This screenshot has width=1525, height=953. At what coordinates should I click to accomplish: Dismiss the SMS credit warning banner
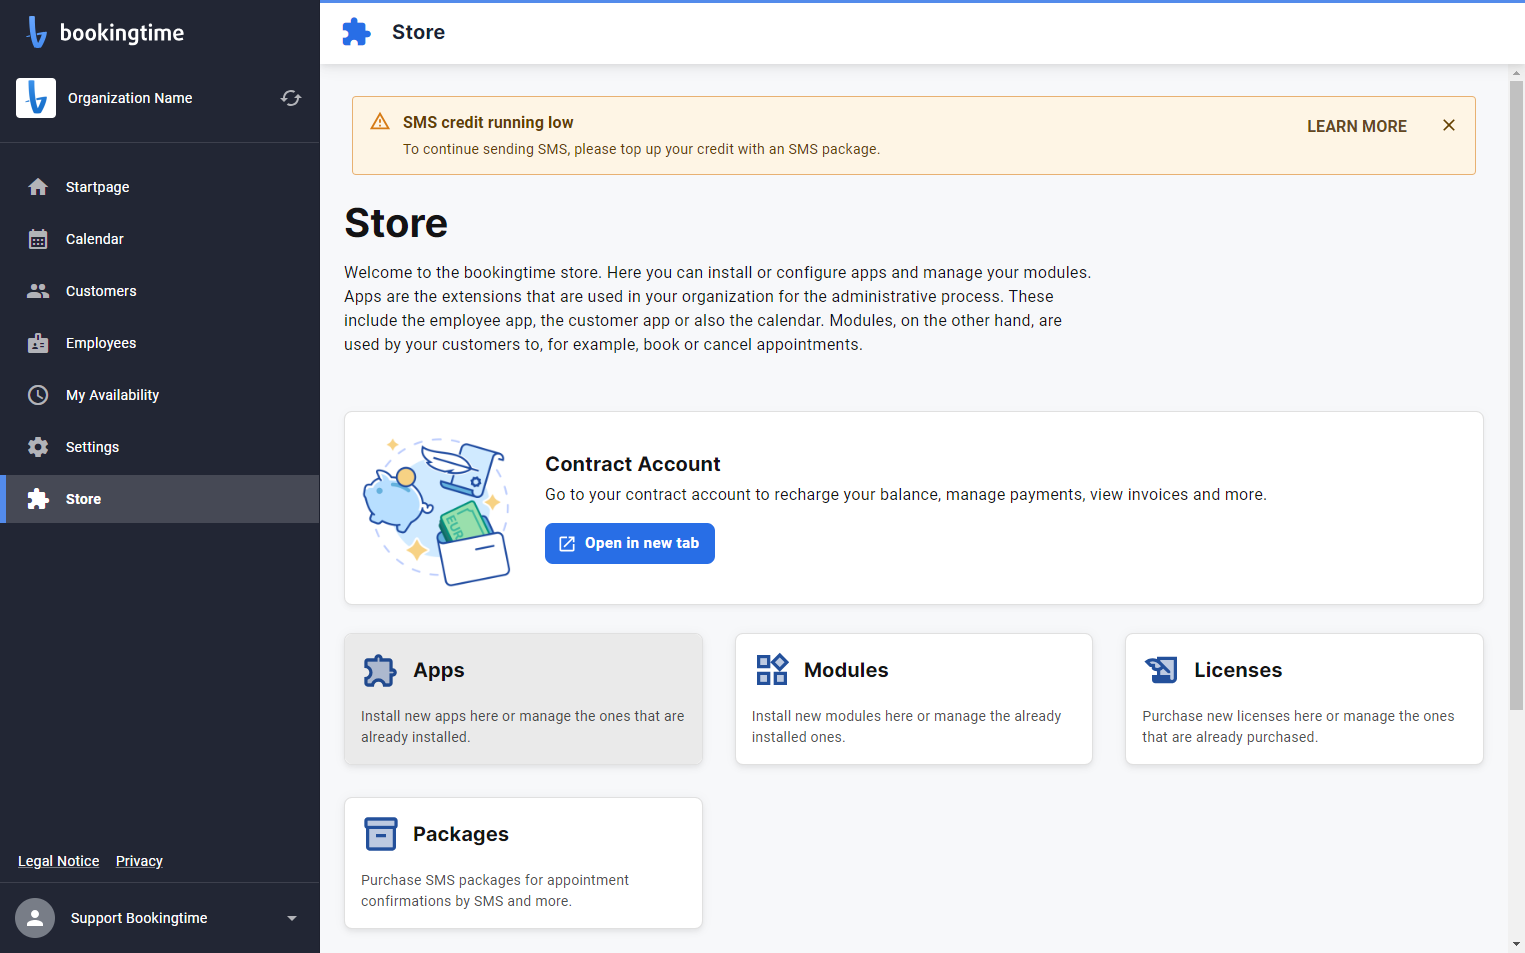(x=1449, y=125)
